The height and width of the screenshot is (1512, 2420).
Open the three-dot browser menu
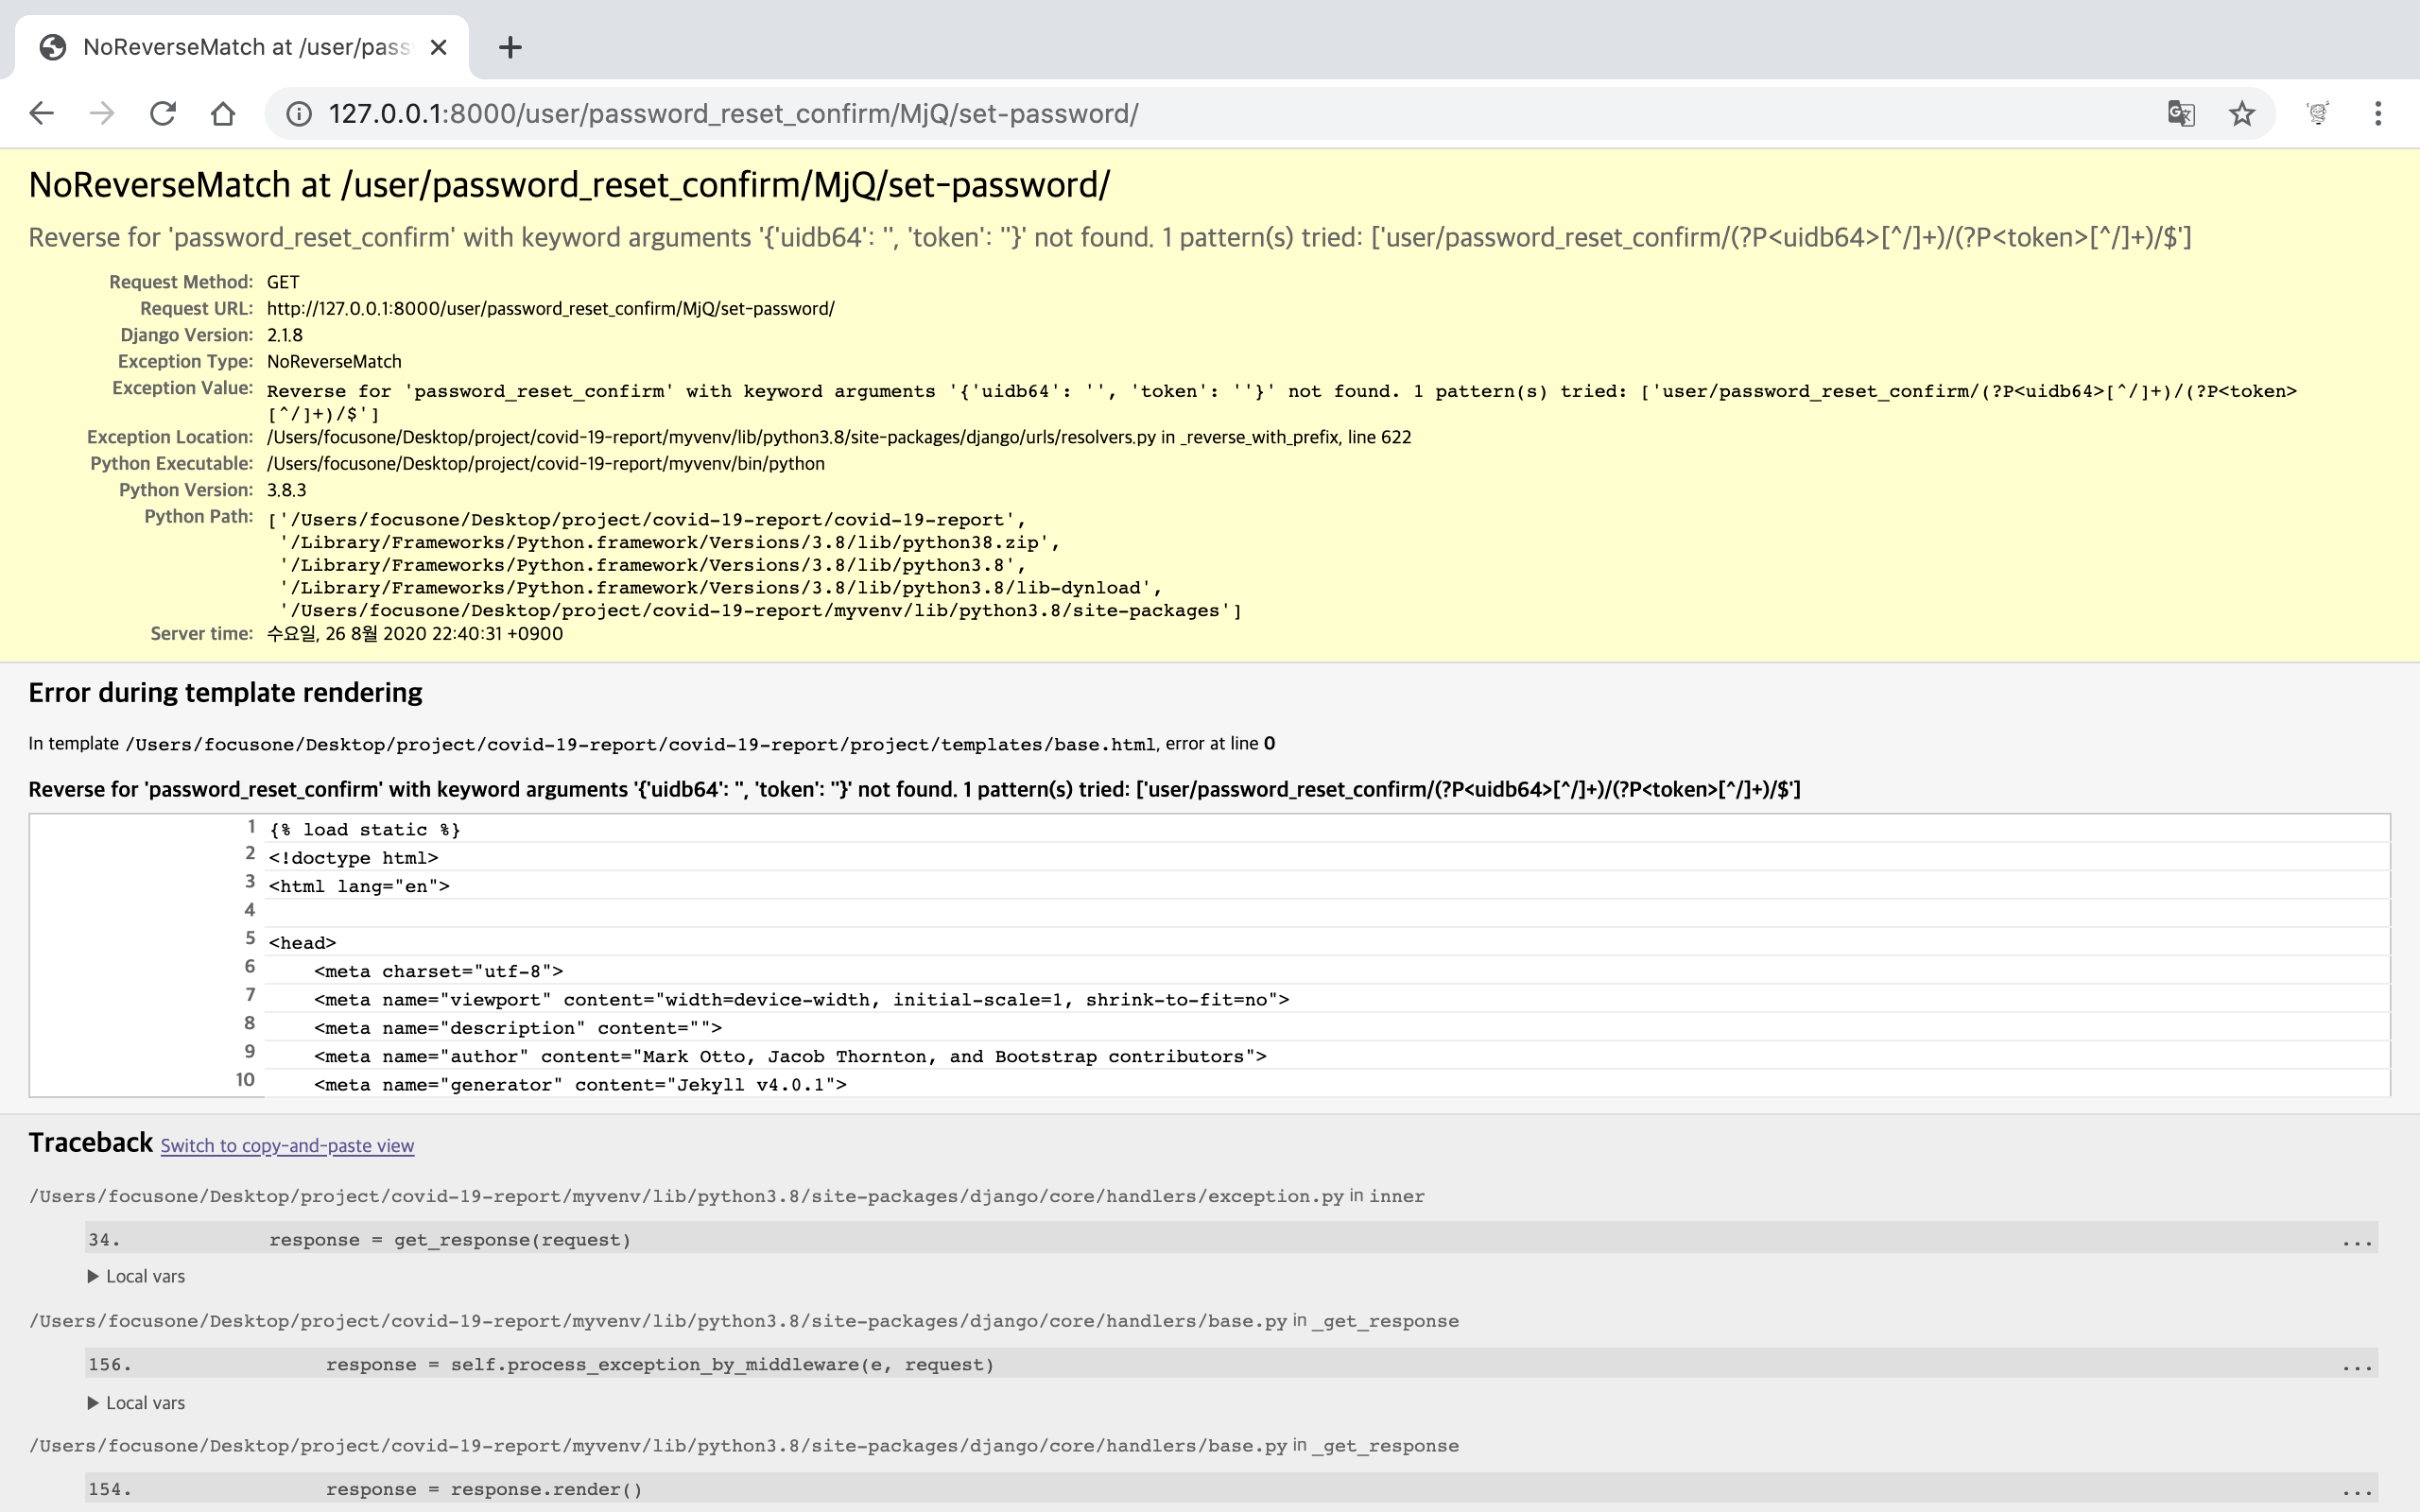coord(2378,113)
